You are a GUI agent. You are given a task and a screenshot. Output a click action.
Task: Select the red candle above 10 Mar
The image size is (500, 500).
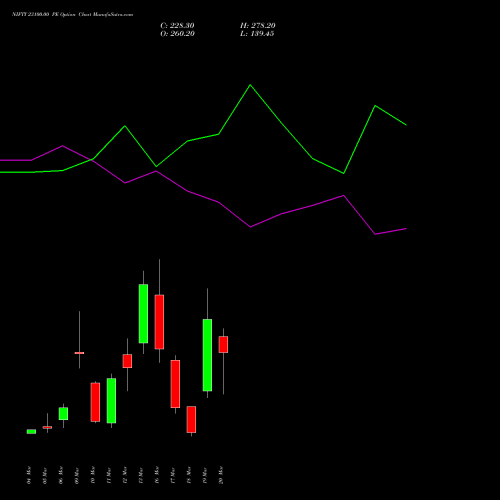[95, 402]
